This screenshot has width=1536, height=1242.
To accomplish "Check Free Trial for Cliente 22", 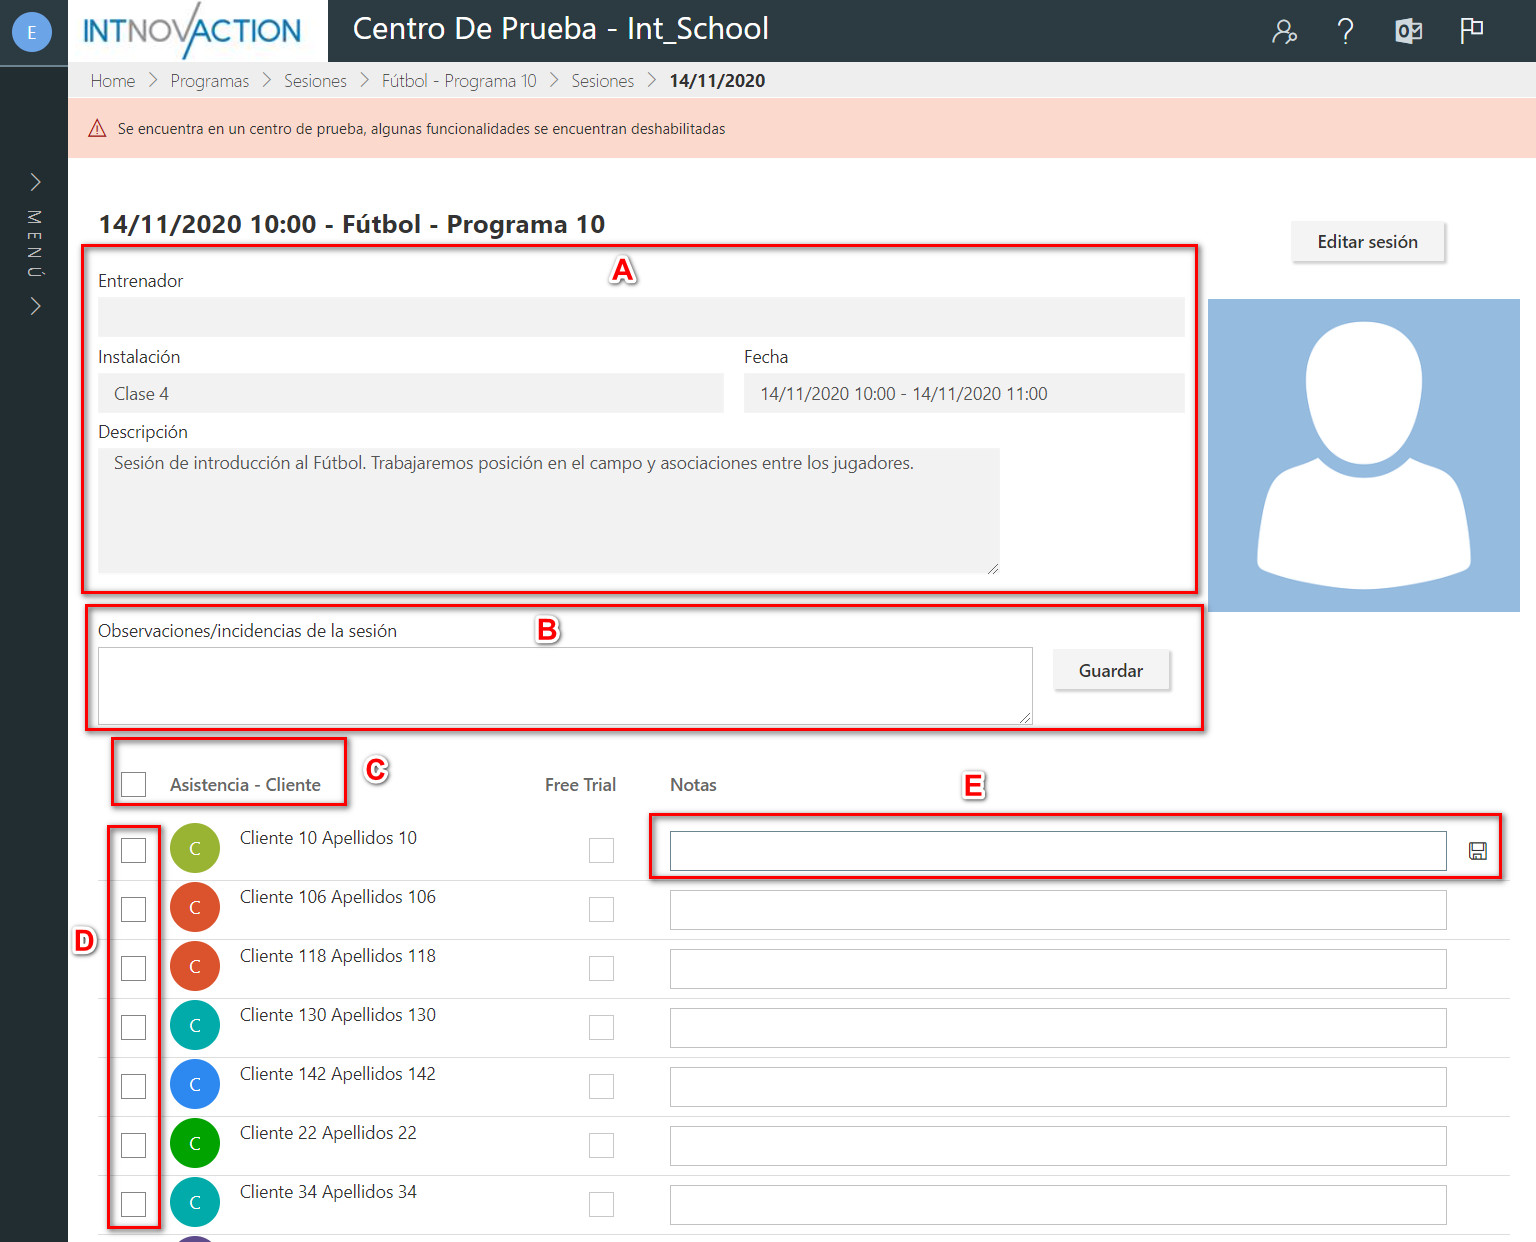I will tap(601, 1145).
